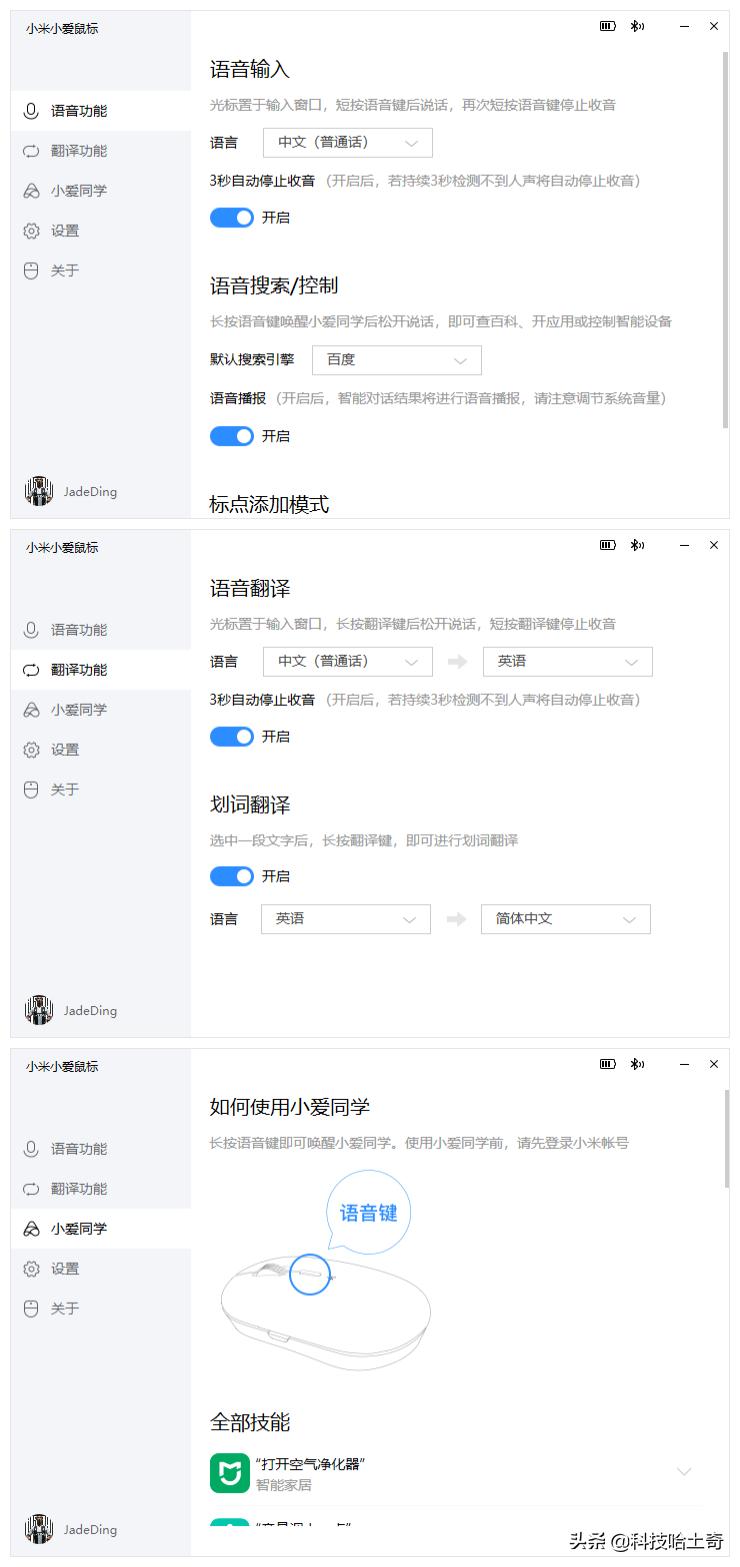Select 翻译功能 in the 语音翻译 window sidebar
This screenshot has width=740, height=1567.
(101, 670)
